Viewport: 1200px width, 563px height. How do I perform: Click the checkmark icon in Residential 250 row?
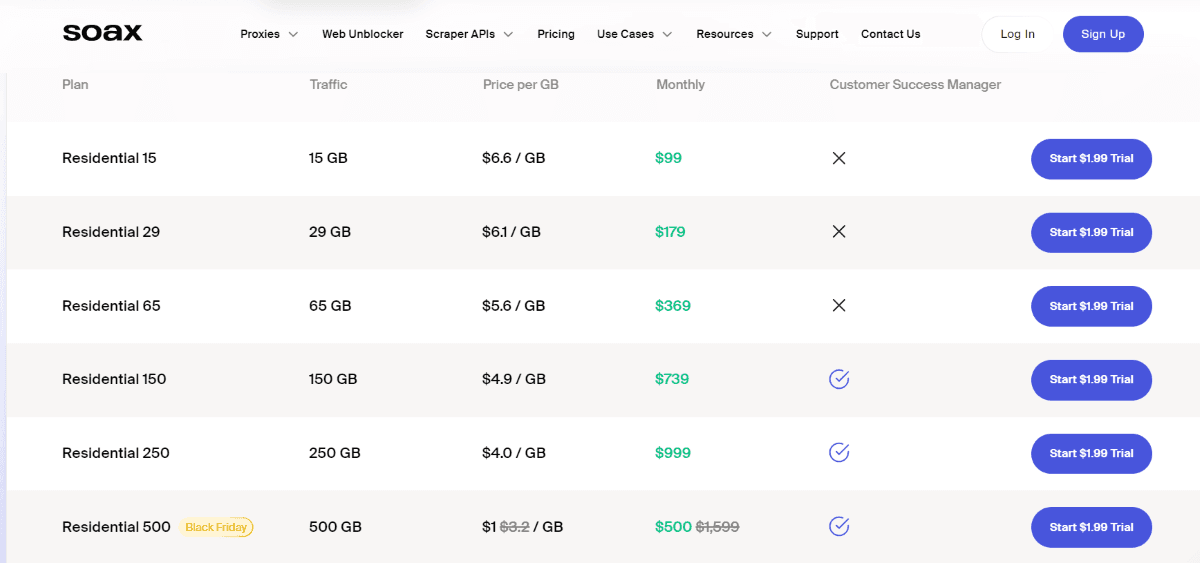pyautogui.click(x=839, y=453)
